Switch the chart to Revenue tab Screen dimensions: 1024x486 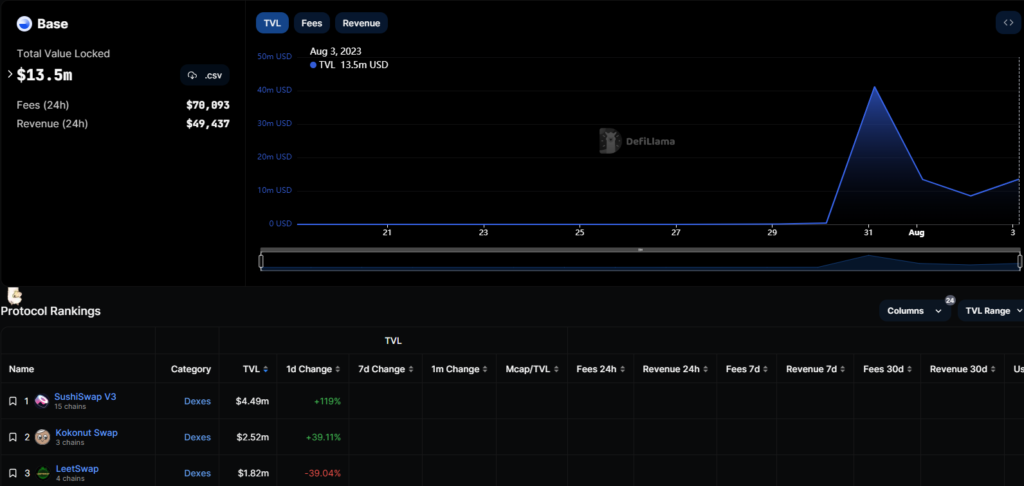coord(361,22)
